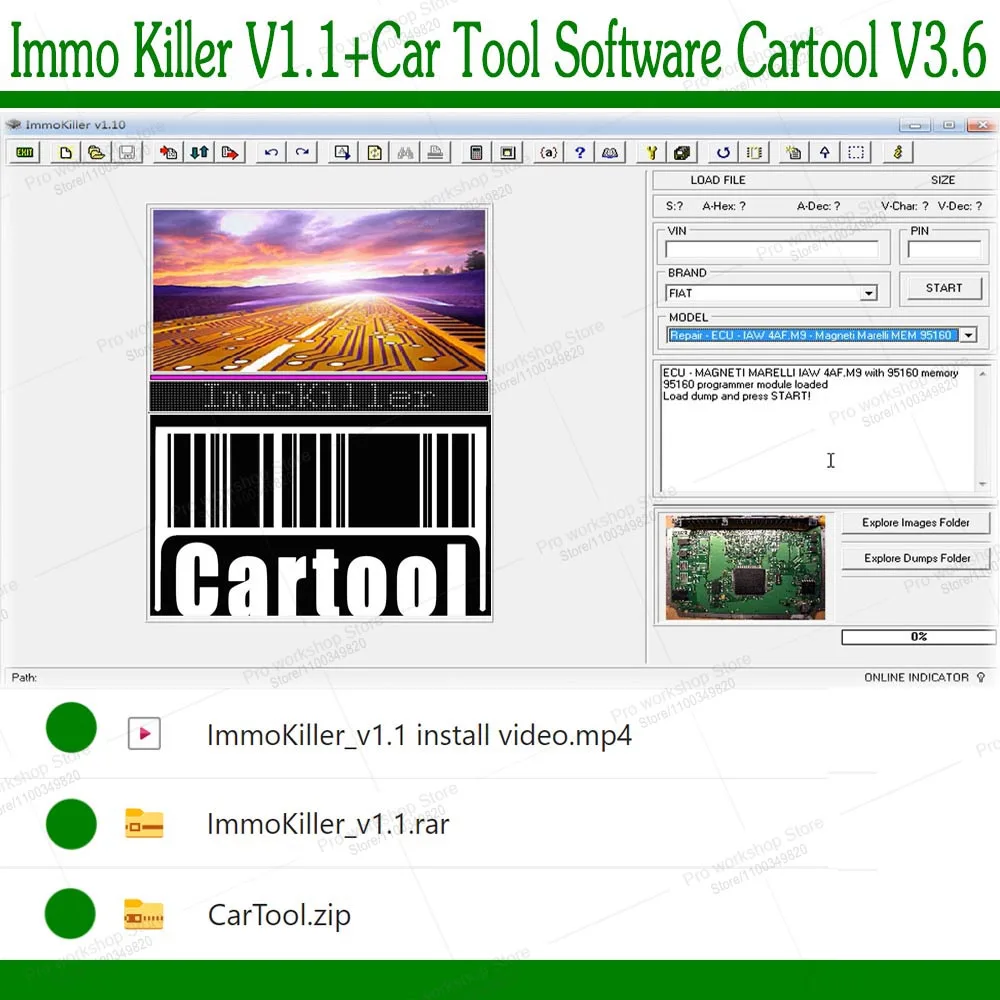
Task: Click the log box scrollbar down arrow
Action: (x=982, y=484)
